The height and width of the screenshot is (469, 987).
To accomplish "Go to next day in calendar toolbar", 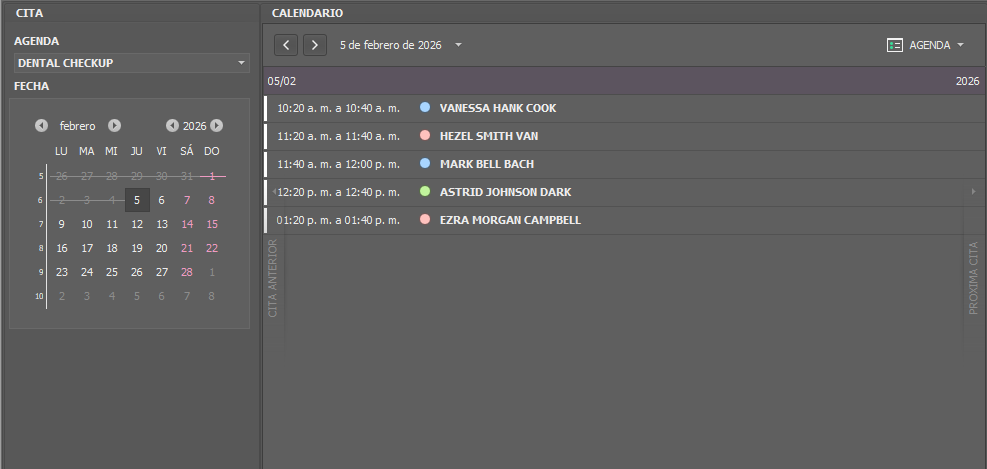I will [315, 45].
